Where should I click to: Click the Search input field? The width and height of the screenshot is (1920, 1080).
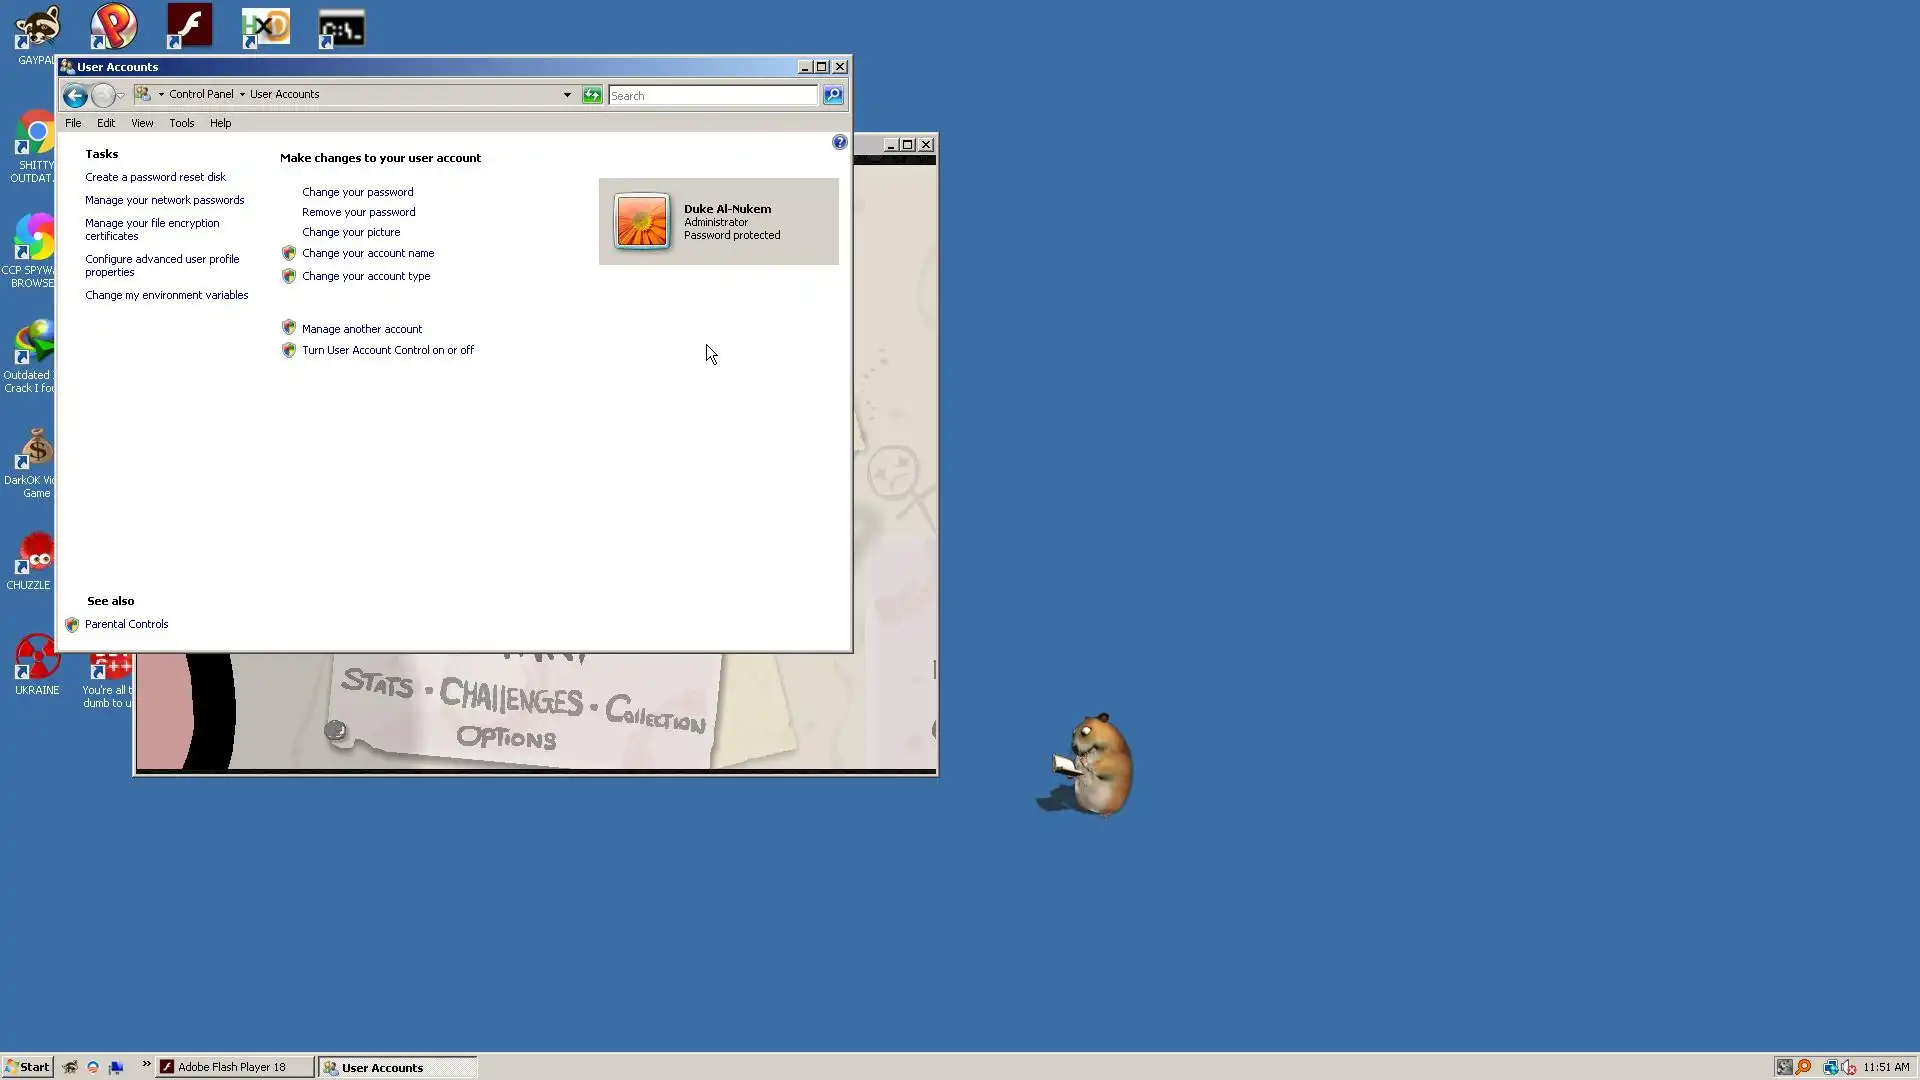[712, 96]
